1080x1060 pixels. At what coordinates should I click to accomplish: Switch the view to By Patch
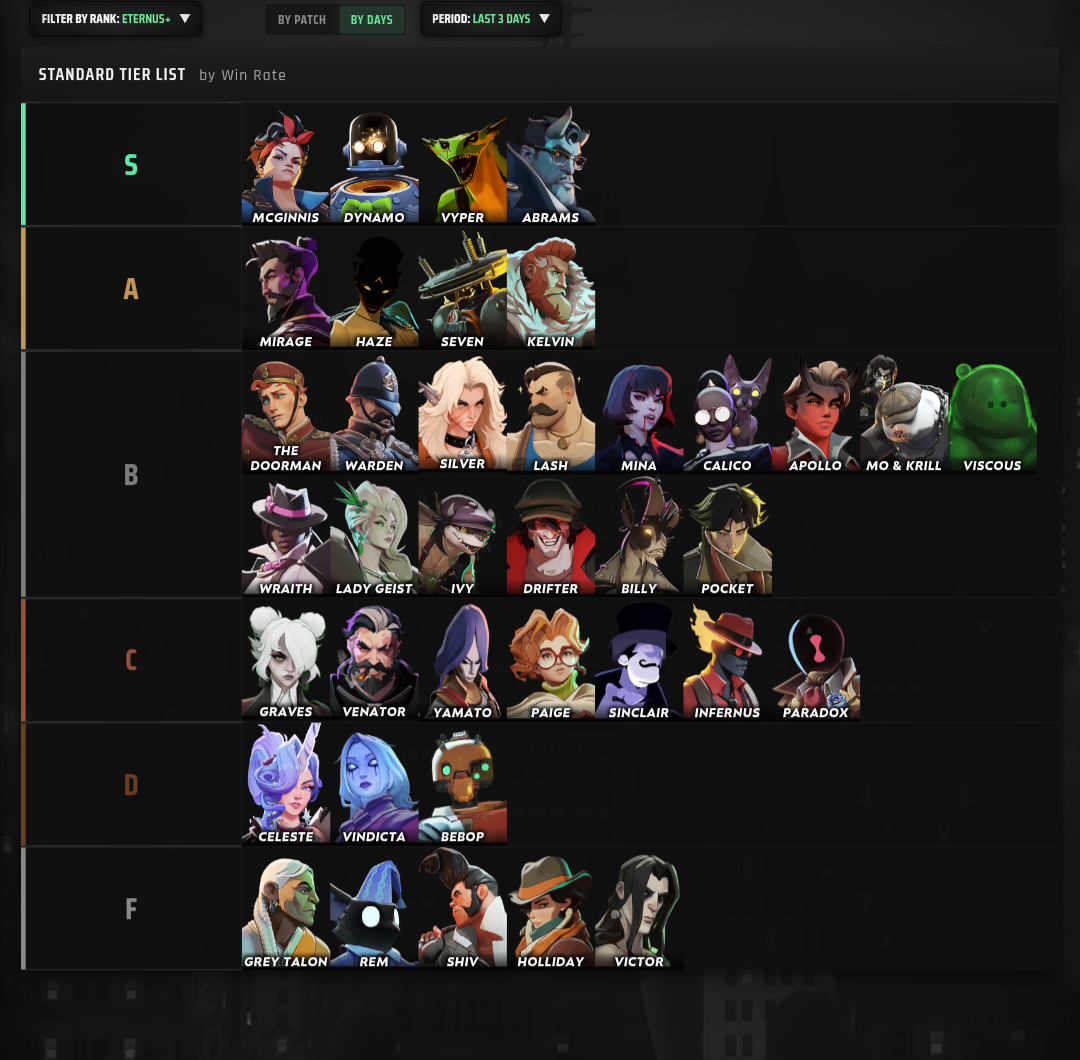pyautogui.click(x=302, y=19)
